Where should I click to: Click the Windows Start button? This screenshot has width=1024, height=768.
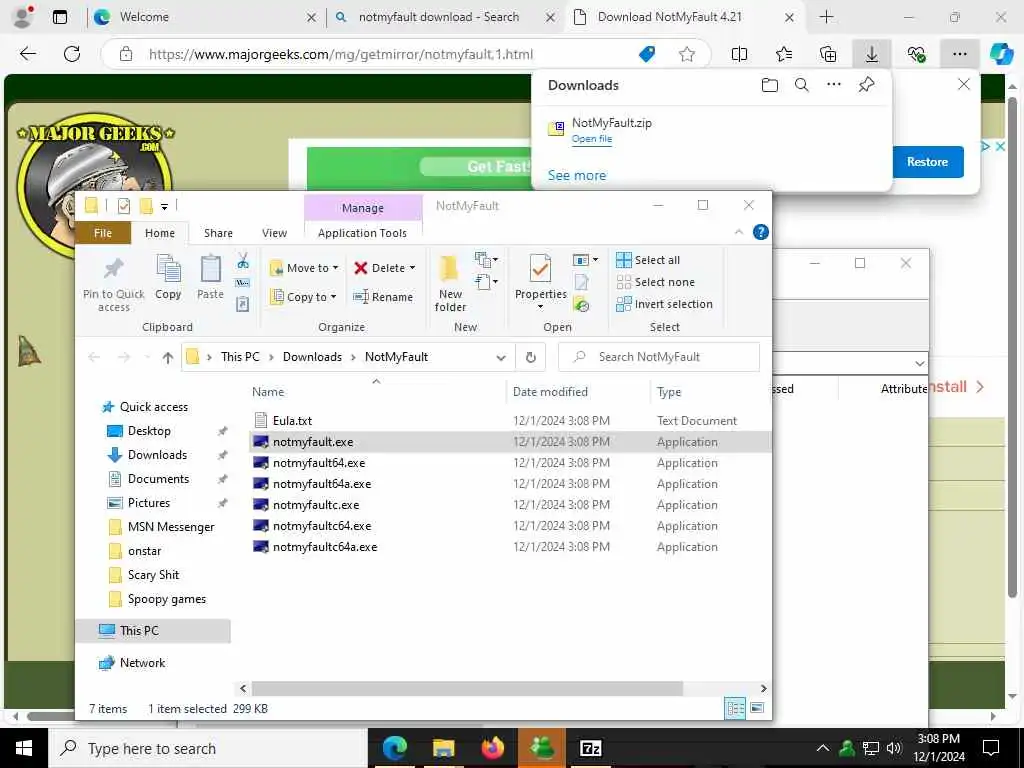point(24,748)
